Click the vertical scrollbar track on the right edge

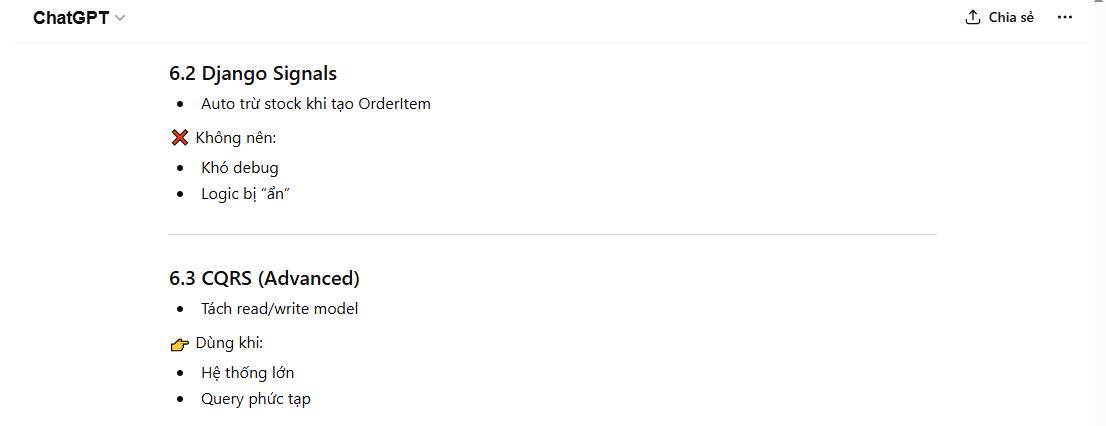tap(1098, 220)
